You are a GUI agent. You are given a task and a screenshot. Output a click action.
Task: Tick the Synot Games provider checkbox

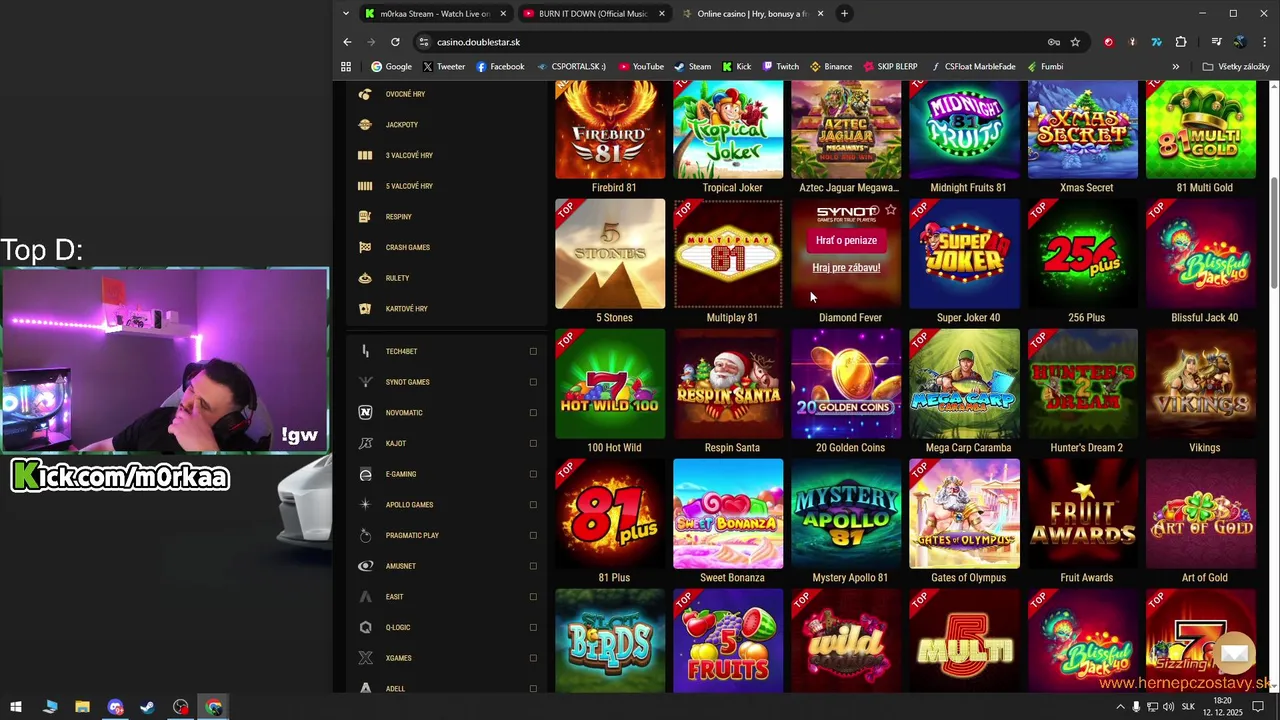coord(533,382)
